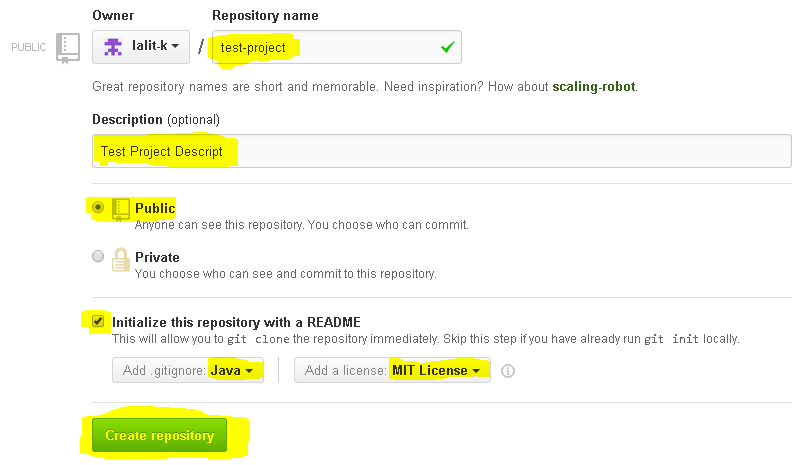Click the public repository book icon
The width and height of the screenshot is (808, 465).
(x=121, y=210)
